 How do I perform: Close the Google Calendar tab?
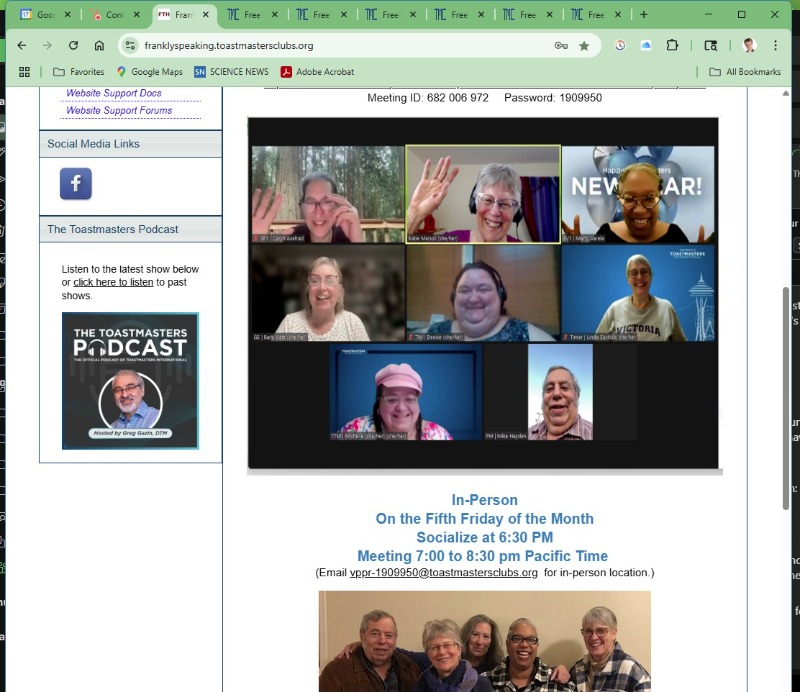[x=67, y=15]
